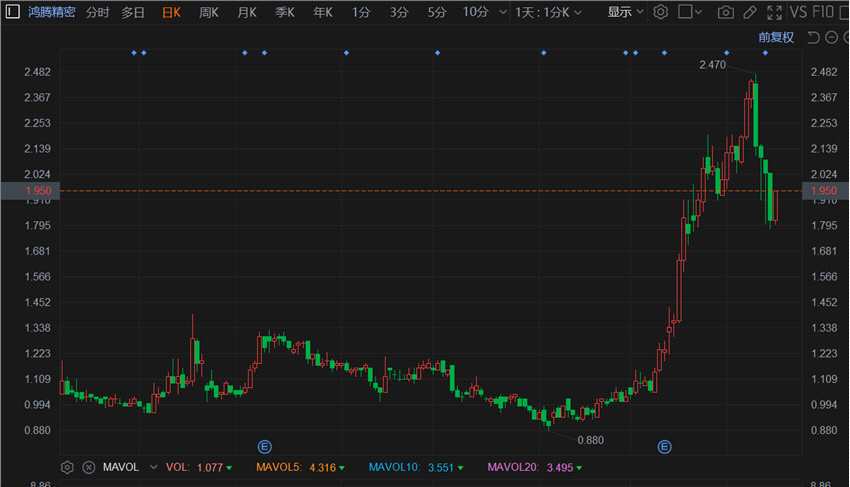Reset chart zoom with undo arrow
850x487 pixels.
pyautogui.click(x=813, y=37)
